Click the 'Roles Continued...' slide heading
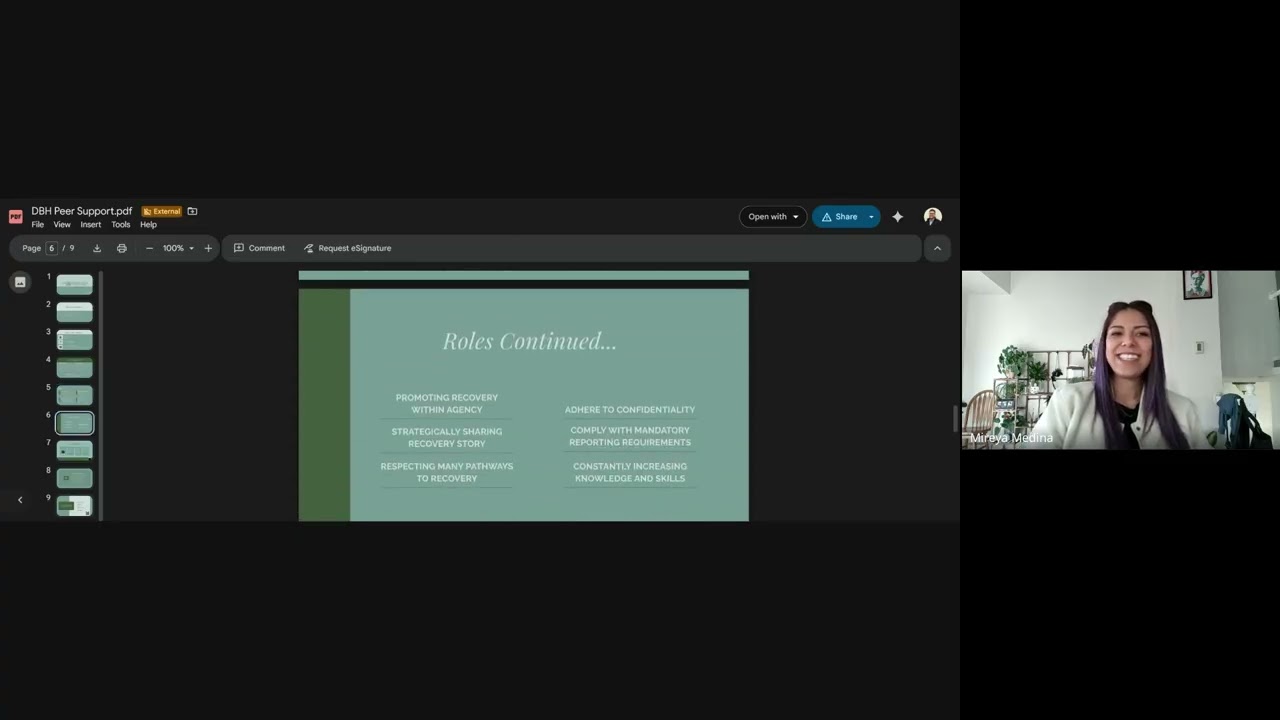The image size is (1280, 720). 530,341
